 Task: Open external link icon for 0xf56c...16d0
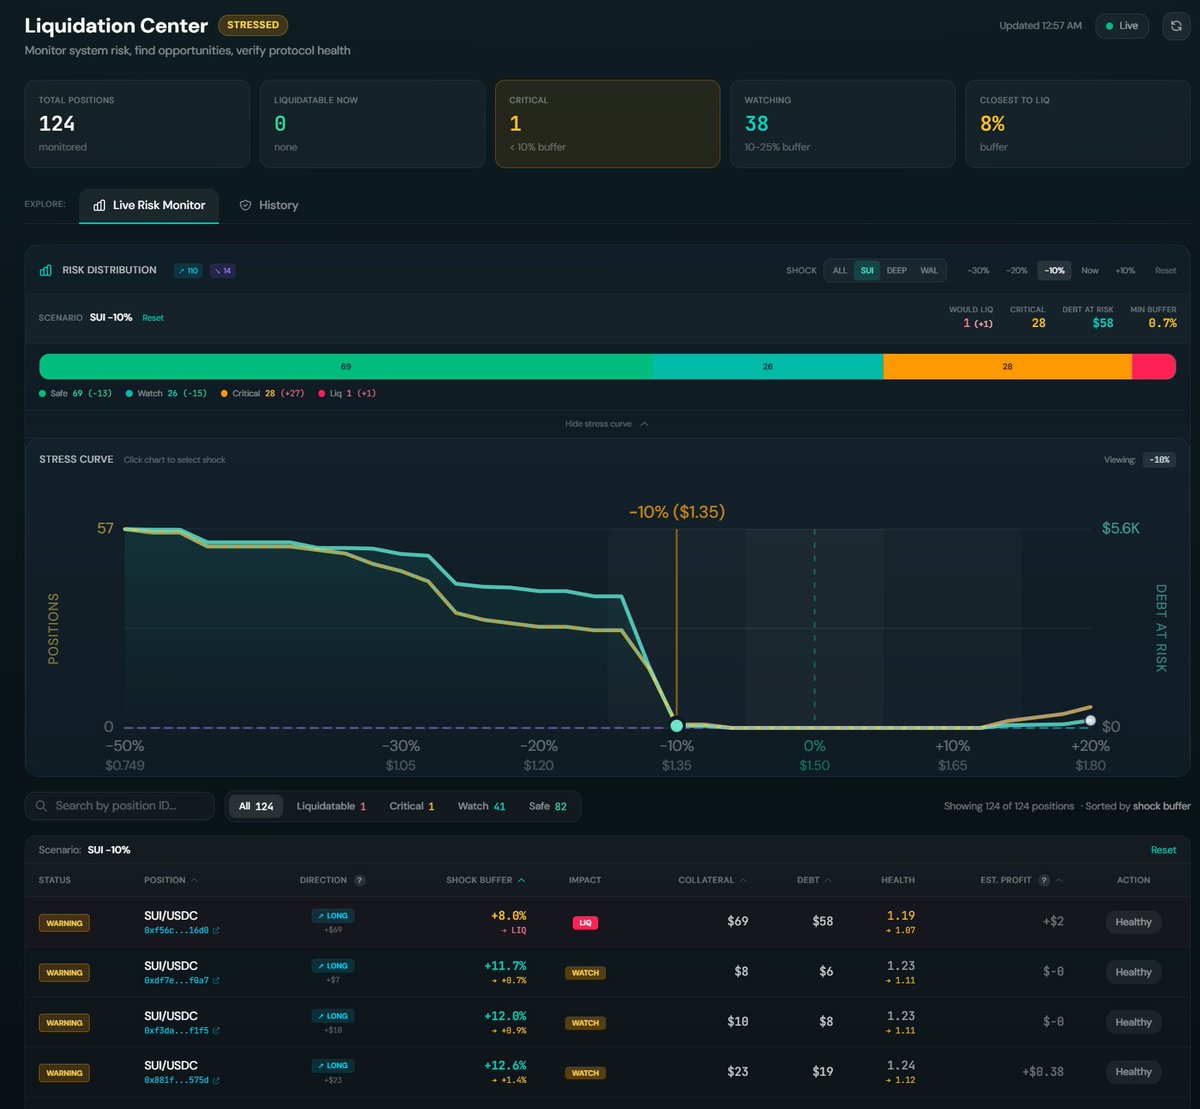pos(216,930)
